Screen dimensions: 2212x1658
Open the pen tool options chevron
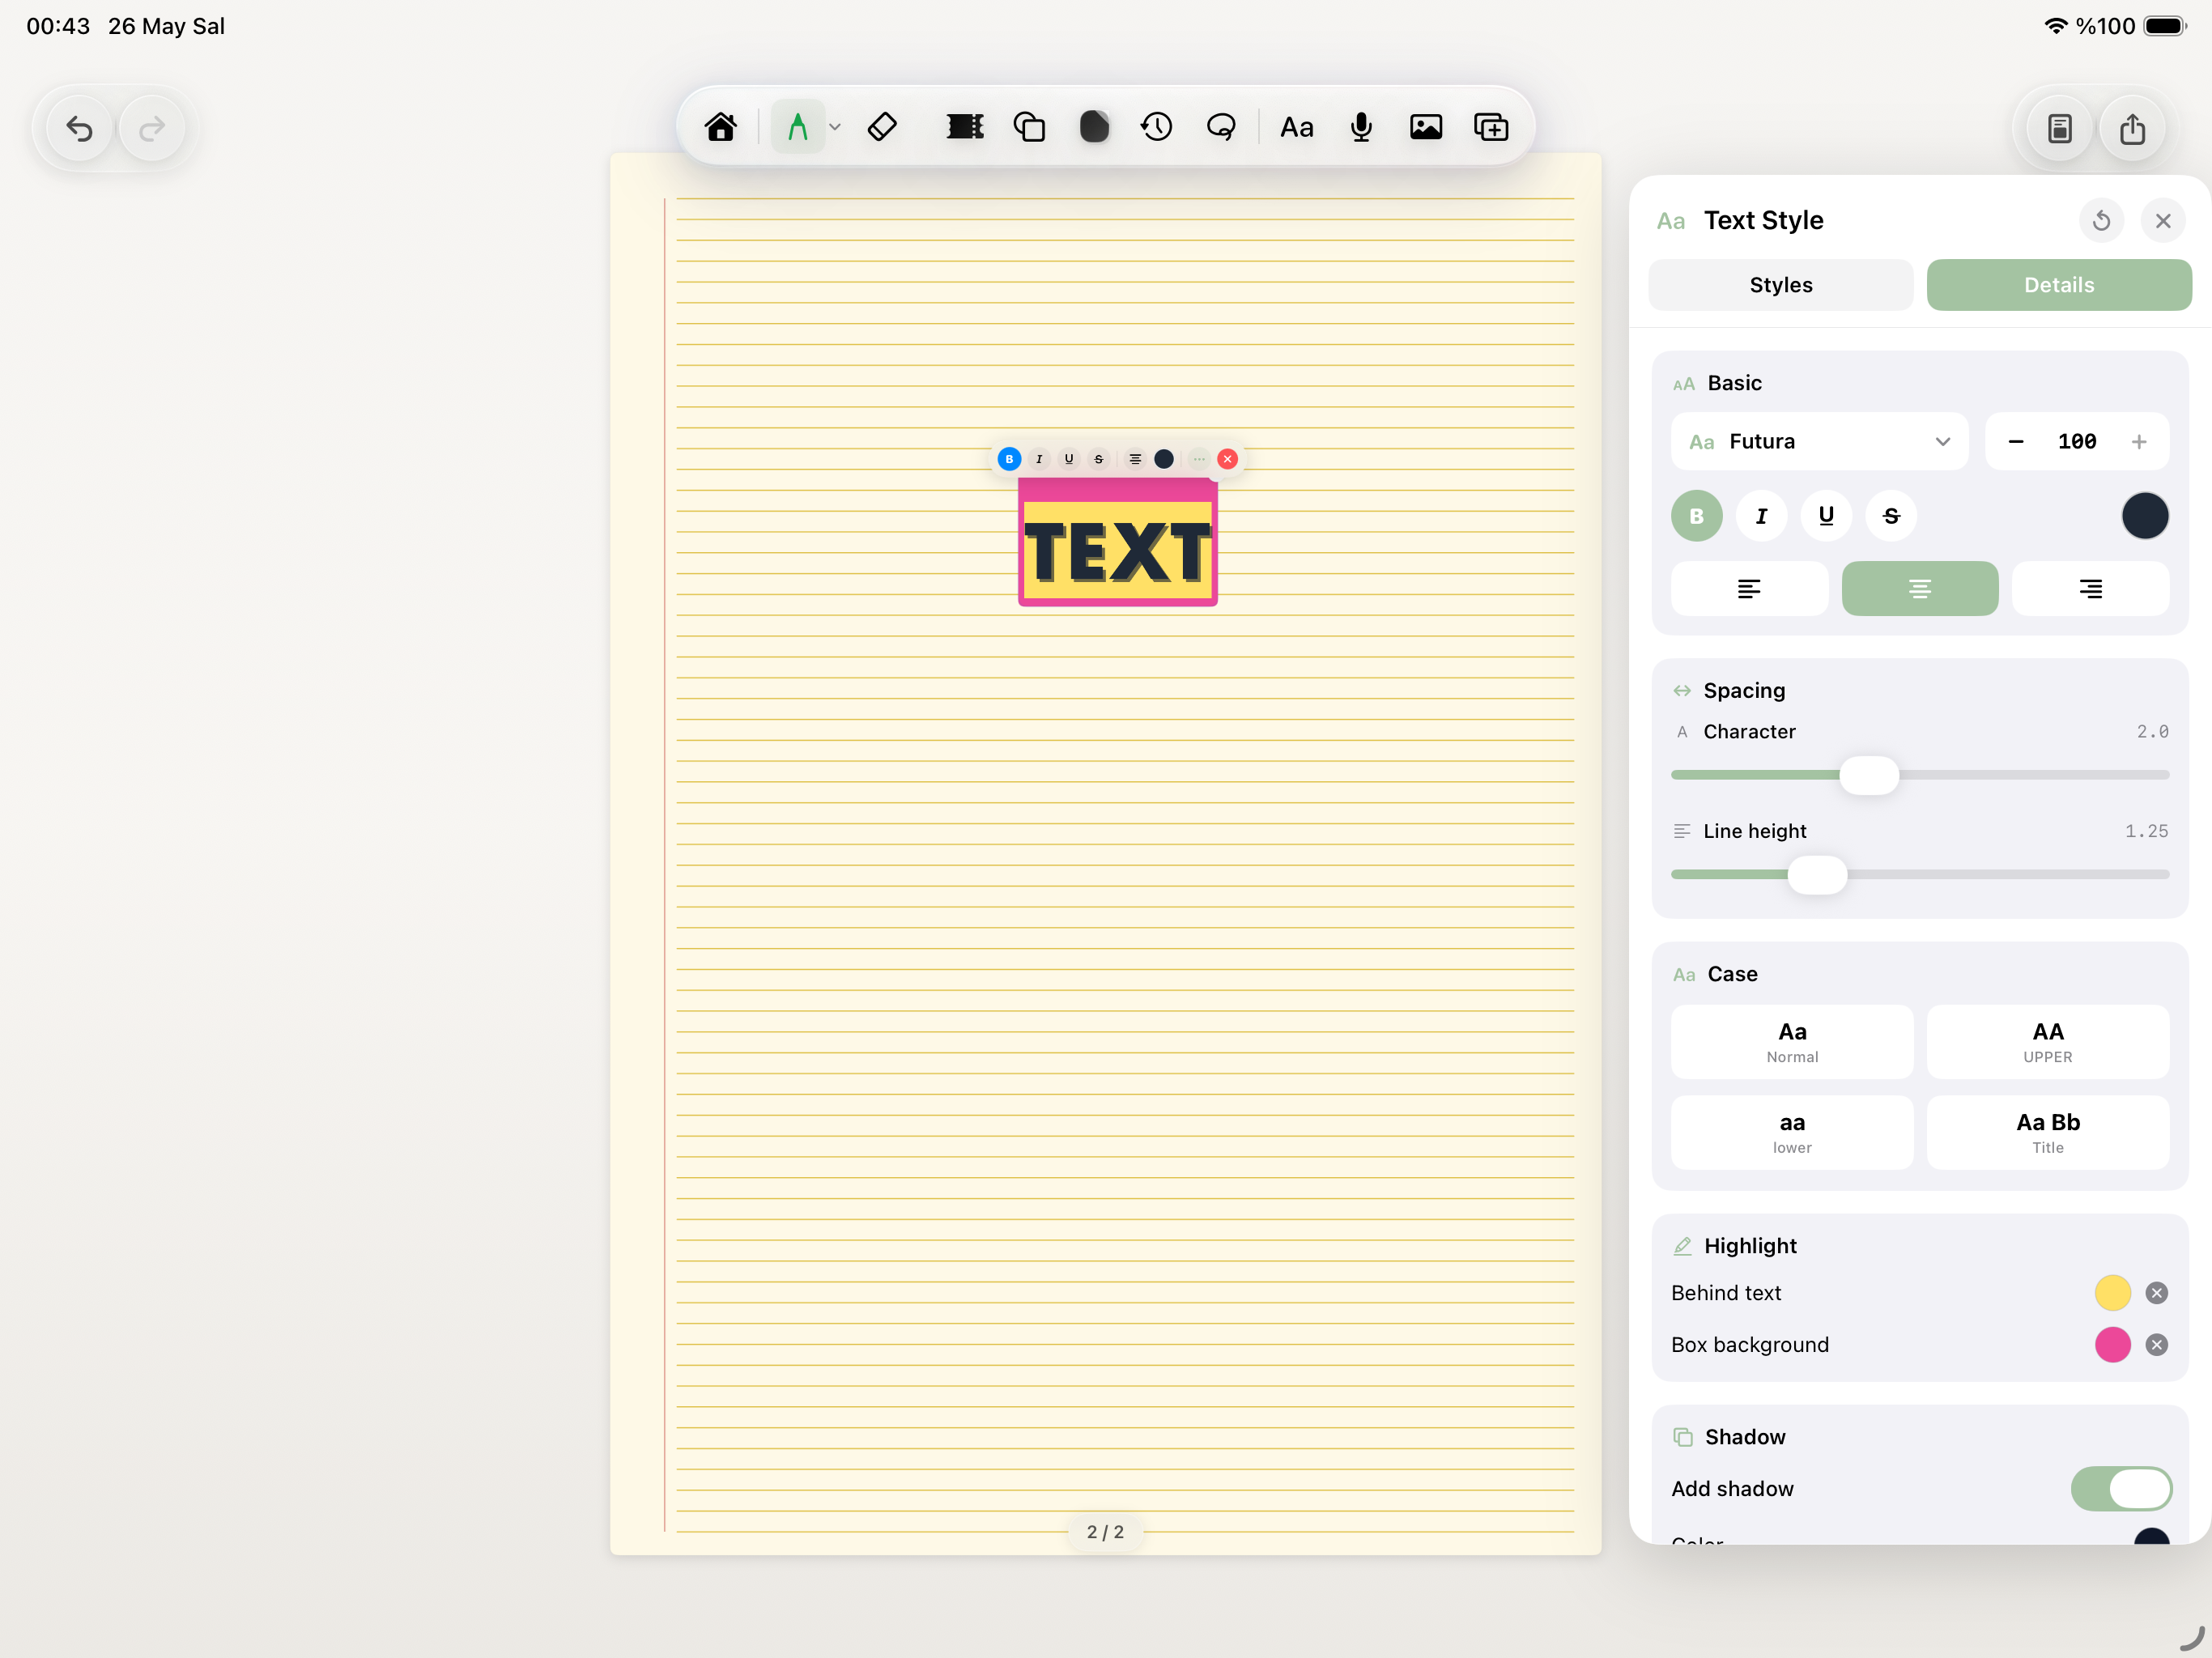[835, 128]
